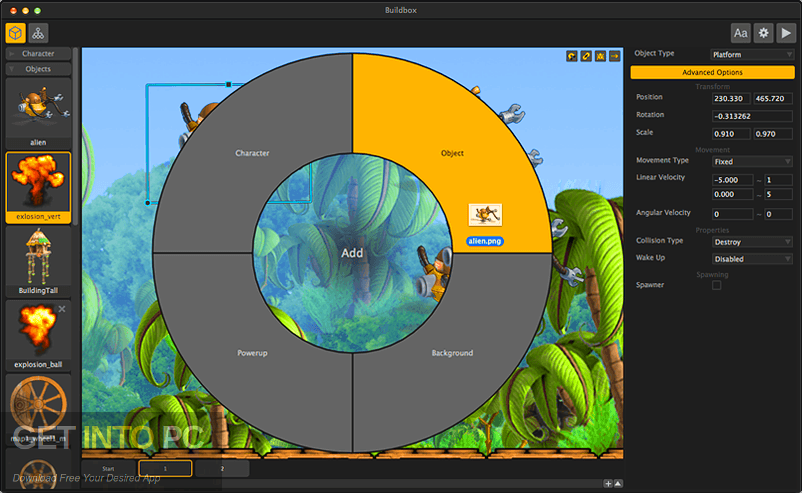Click the asset sidebar vertical scrollbar

pos(76,136)
